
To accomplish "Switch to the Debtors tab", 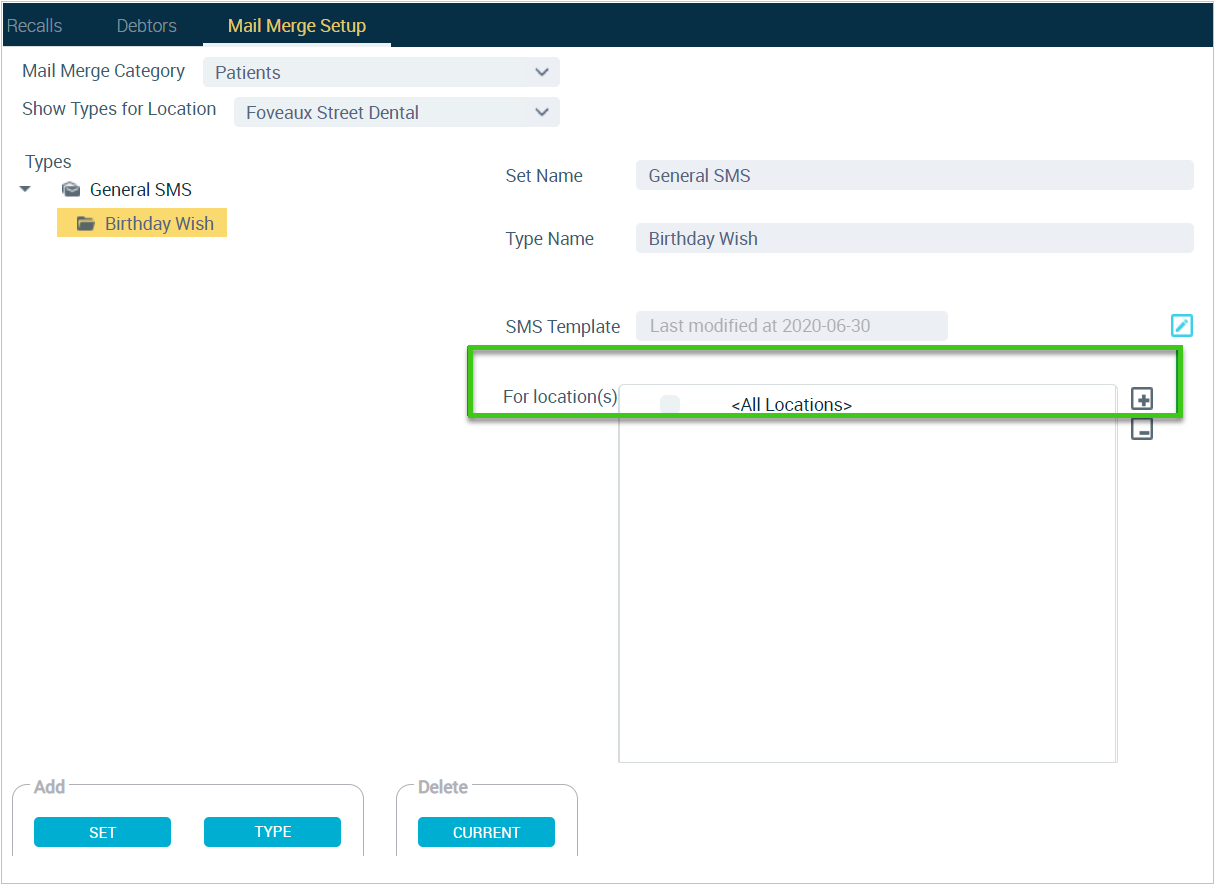I will point(147,26).
